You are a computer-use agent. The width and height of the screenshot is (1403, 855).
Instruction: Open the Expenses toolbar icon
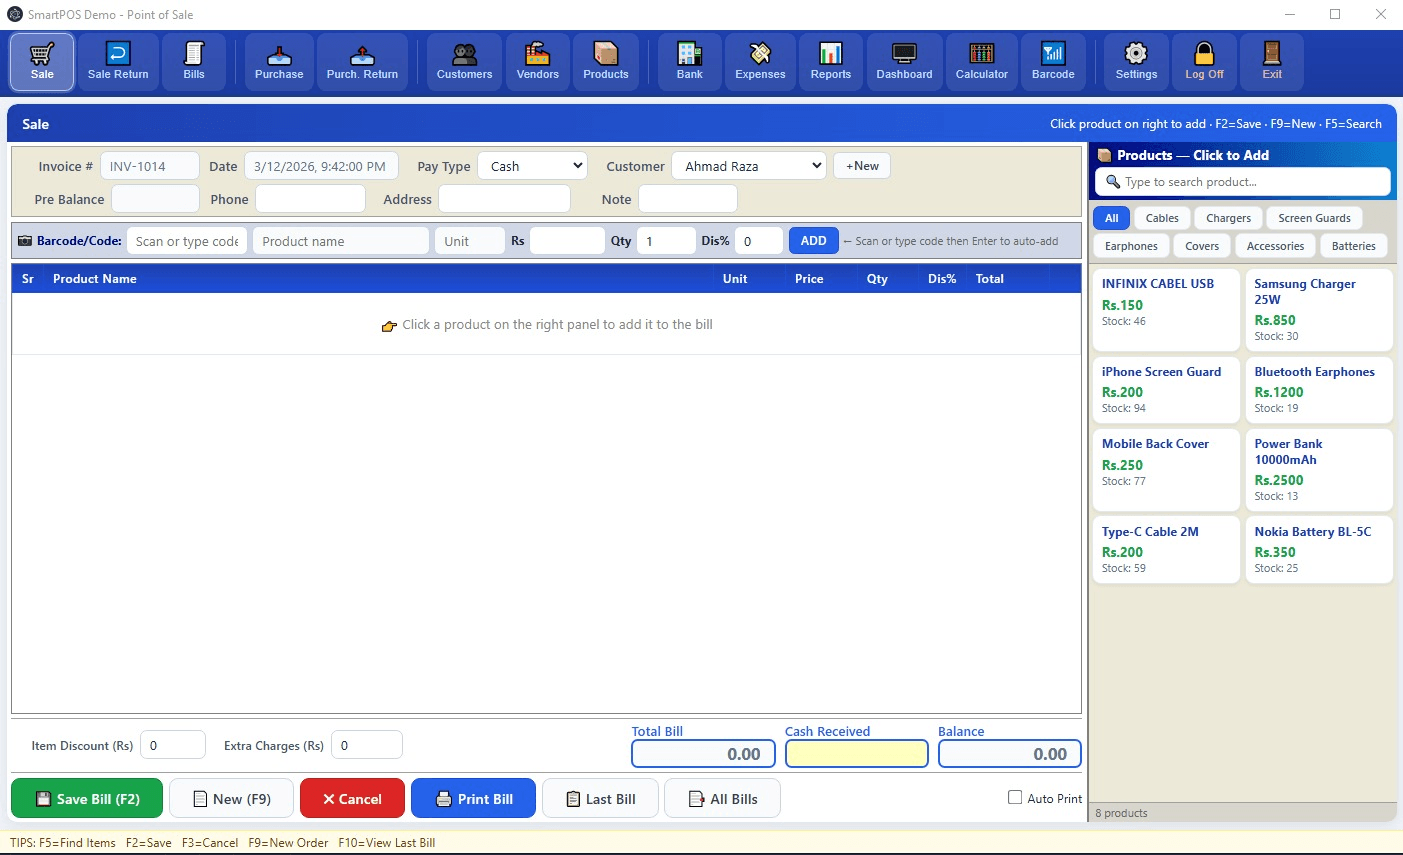click(x=759, y=61)
